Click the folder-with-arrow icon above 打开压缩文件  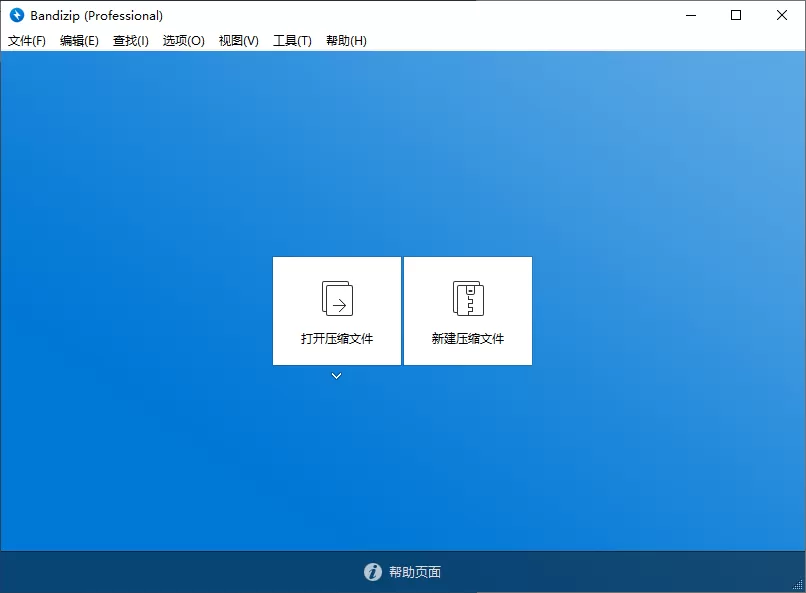coord(336,297)
